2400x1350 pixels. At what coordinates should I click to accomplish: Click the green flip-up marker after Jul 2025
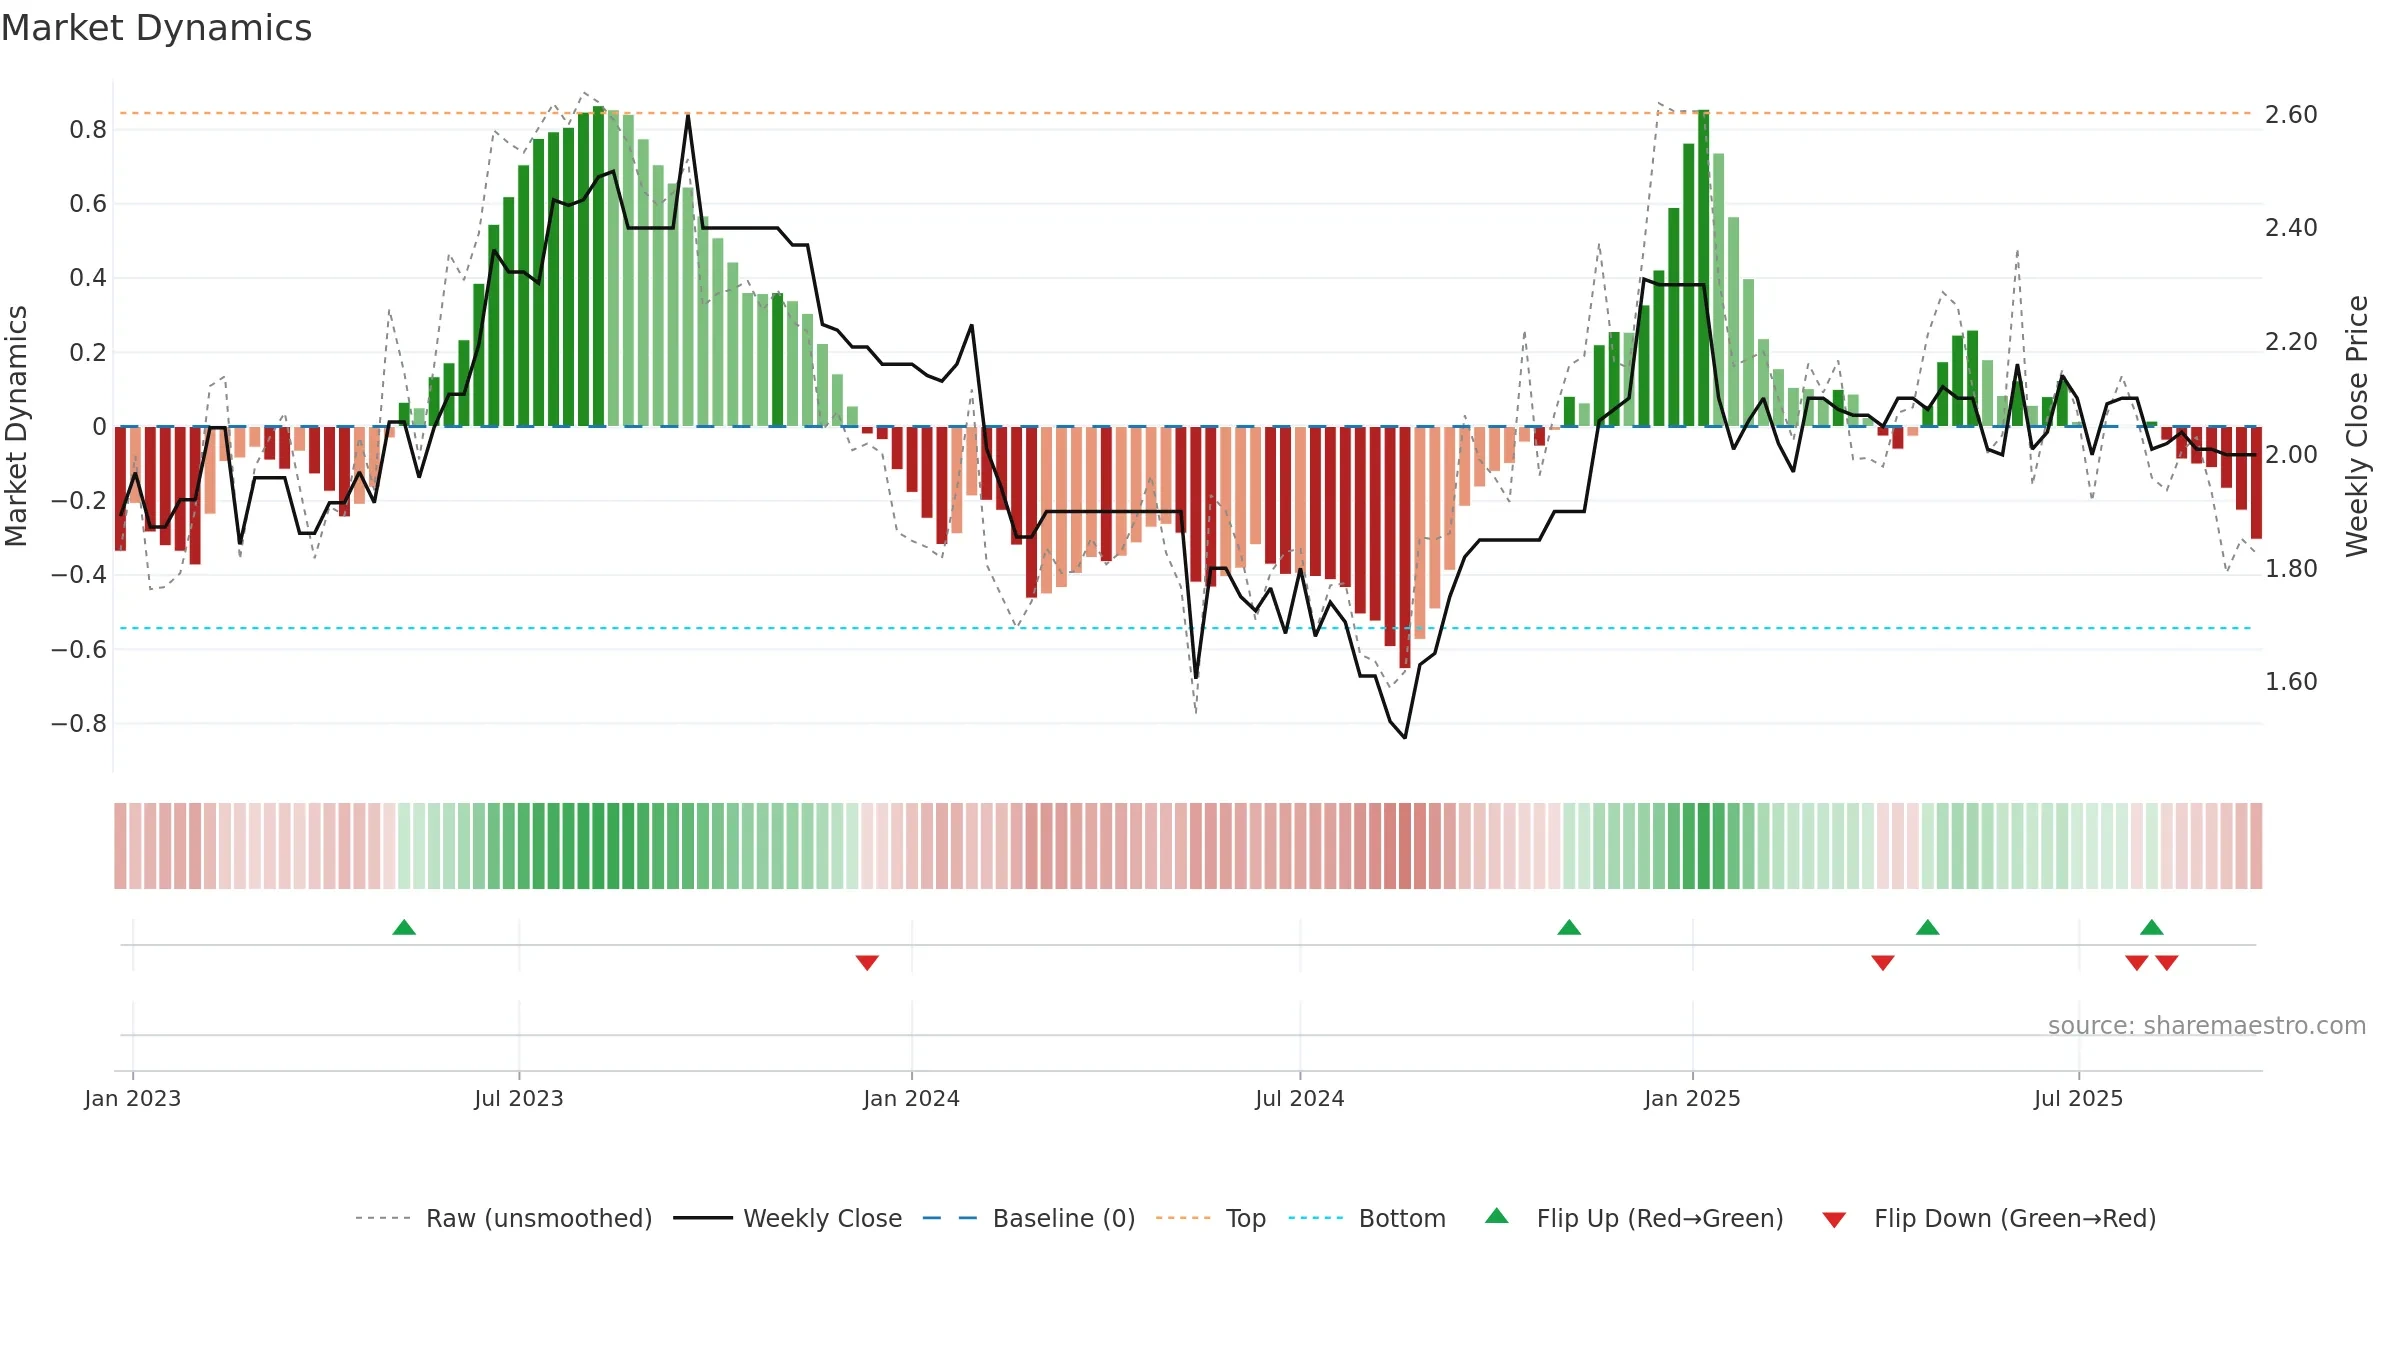pos(2152,928)
